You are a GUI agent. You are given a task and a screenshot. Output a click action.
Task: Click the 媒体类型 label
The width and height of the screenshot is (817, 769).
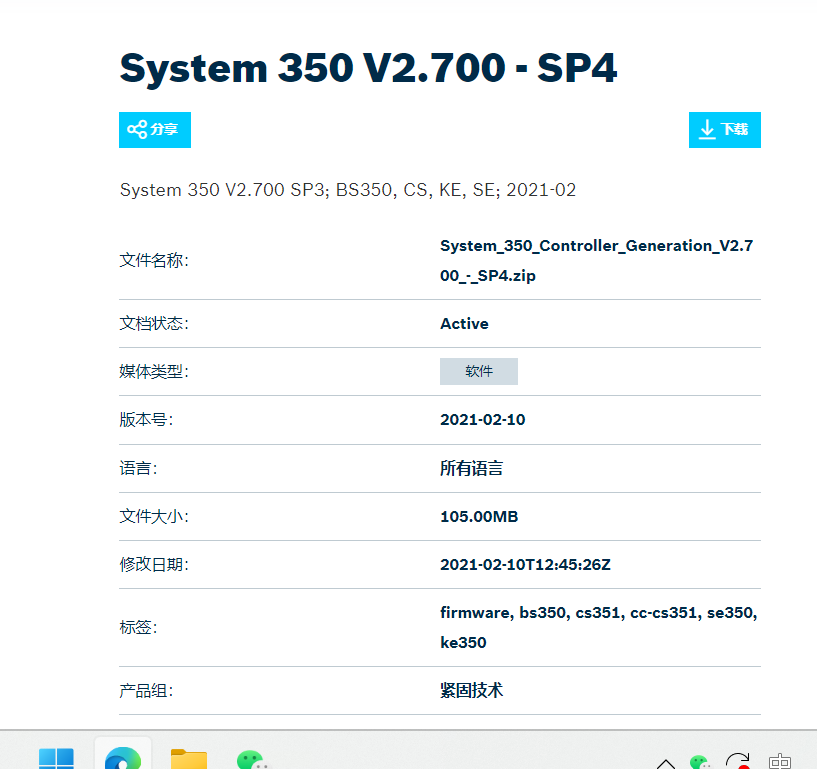point(154,371)
